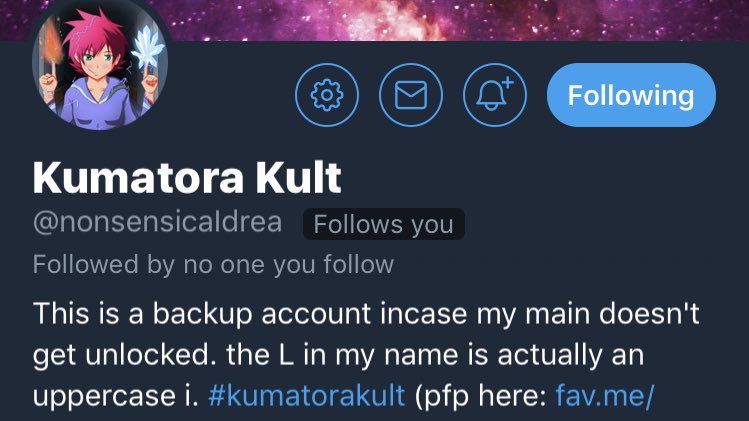Select the Kumatora Kult display name

click(187, 178)
